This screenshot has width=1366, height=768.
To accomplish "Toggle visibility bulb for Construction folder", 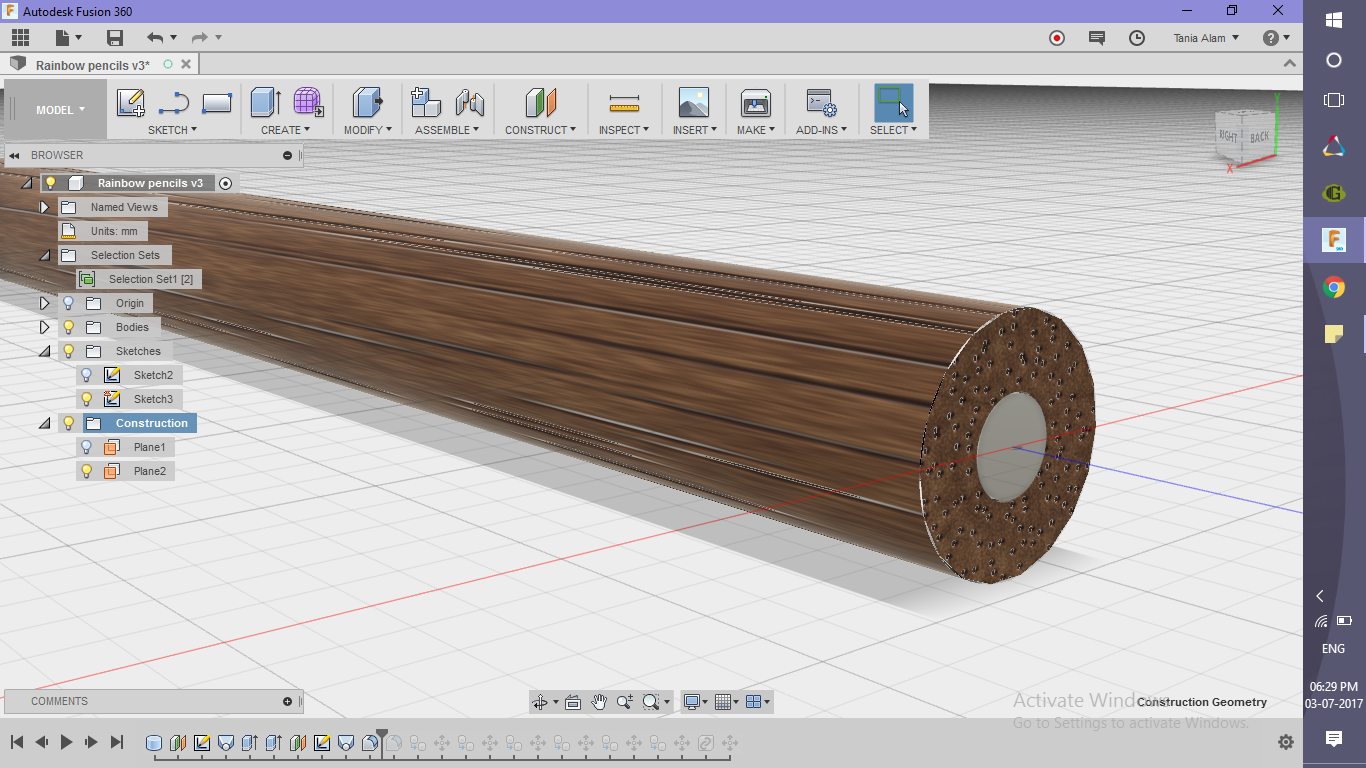I will click(69, 423).
